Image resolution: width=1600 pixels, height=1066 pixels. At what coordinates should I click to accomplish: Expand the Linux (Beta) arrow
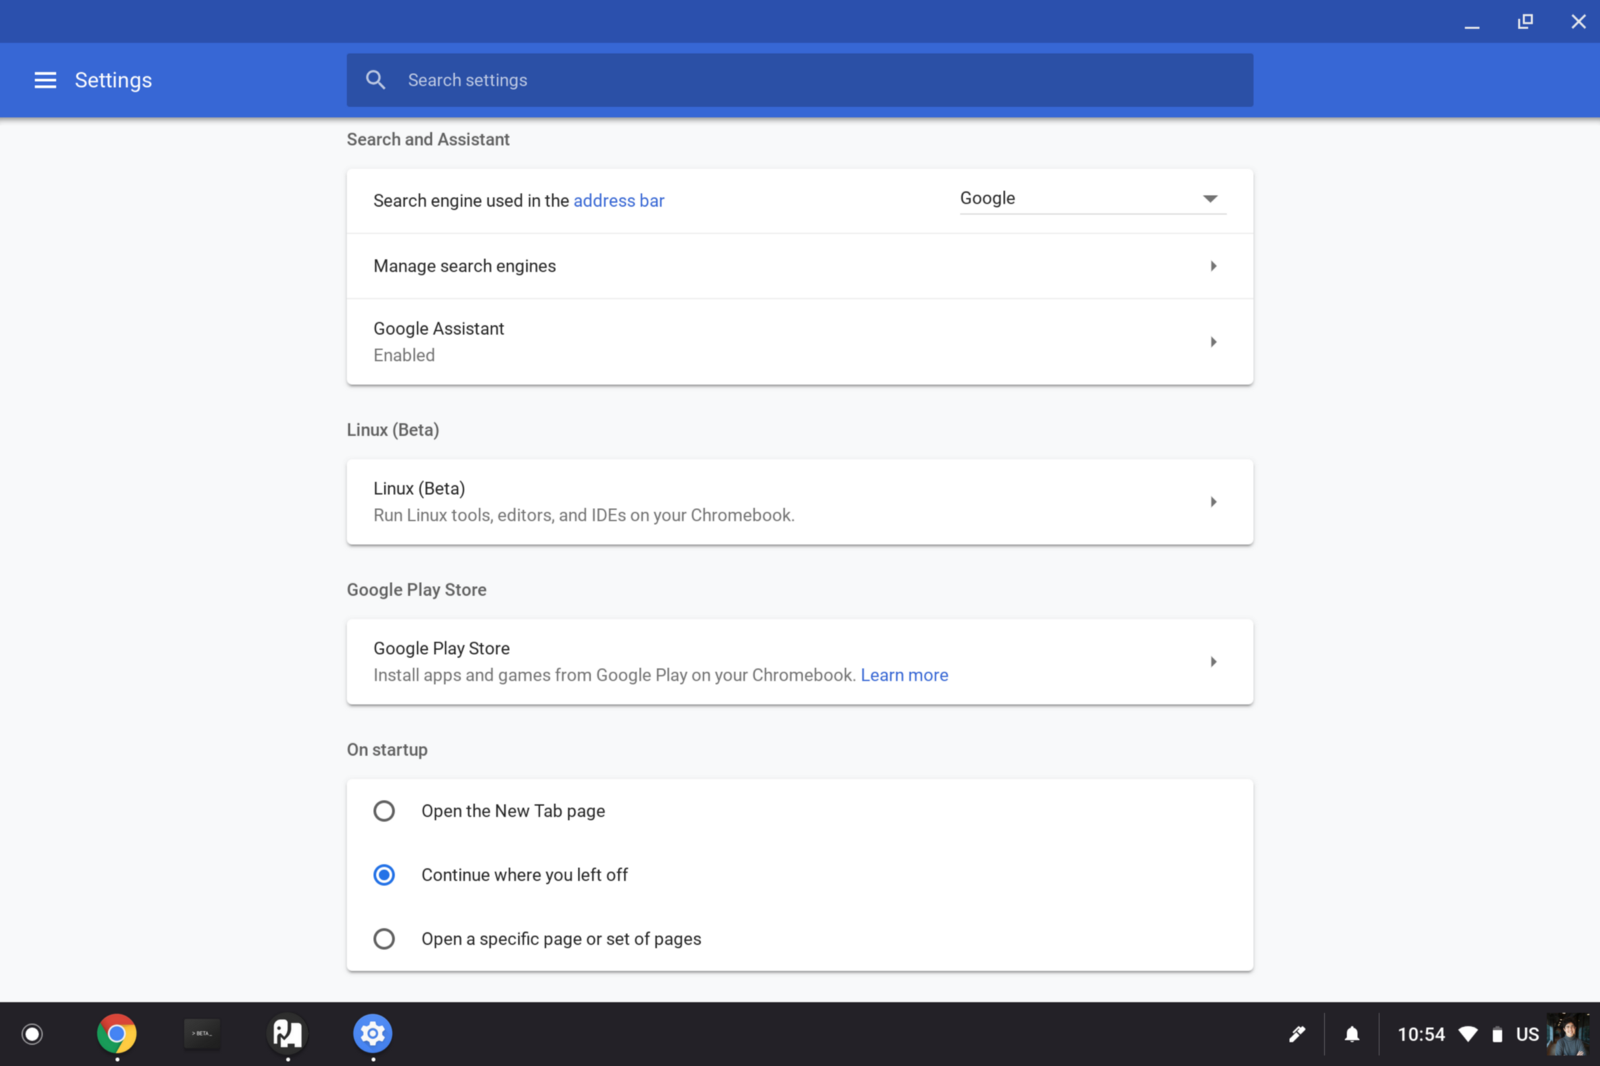[x=1213, y=502]
